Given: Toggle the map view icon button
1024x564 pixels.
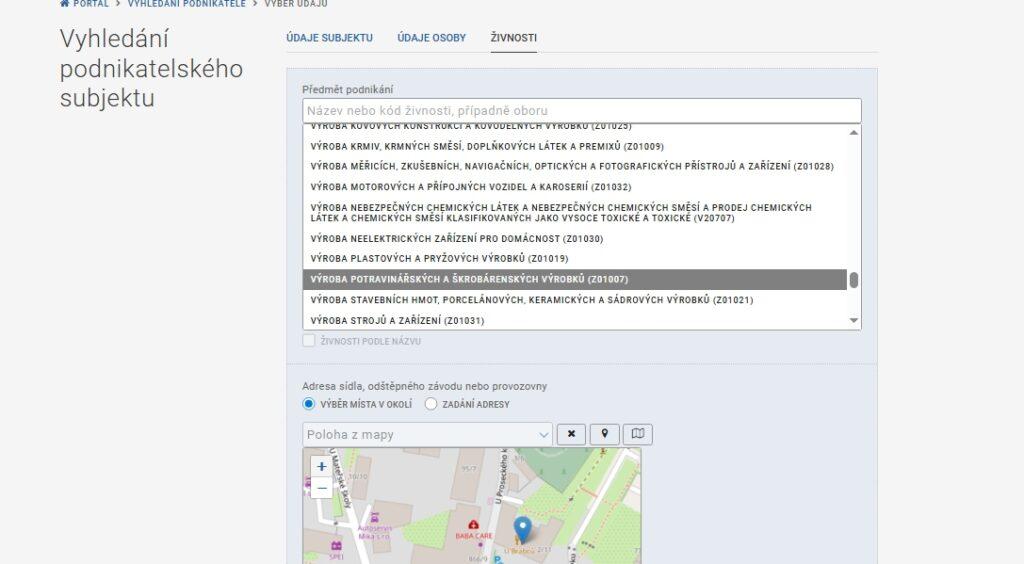Looking at the screenshot, I should (637, 434).
